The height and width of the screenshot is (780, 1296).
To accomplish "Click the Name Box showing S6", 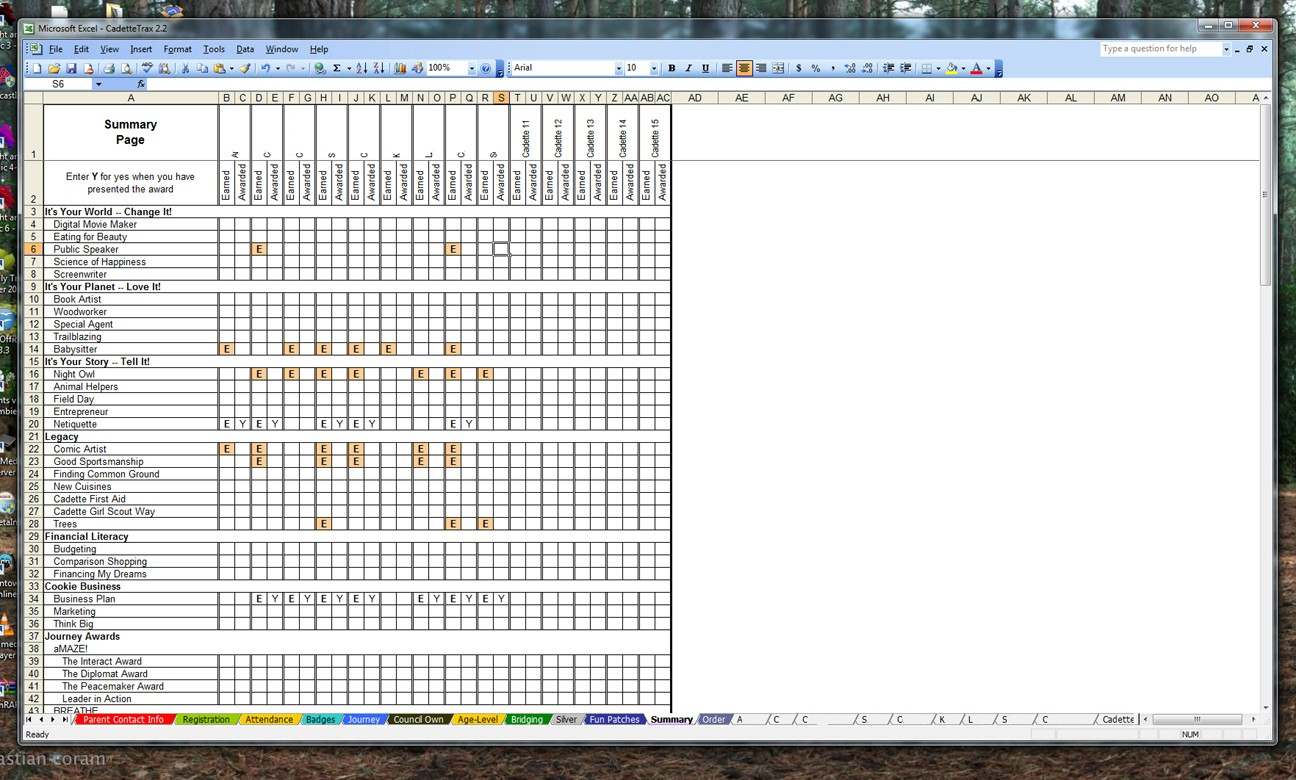I will pos(58,84).
